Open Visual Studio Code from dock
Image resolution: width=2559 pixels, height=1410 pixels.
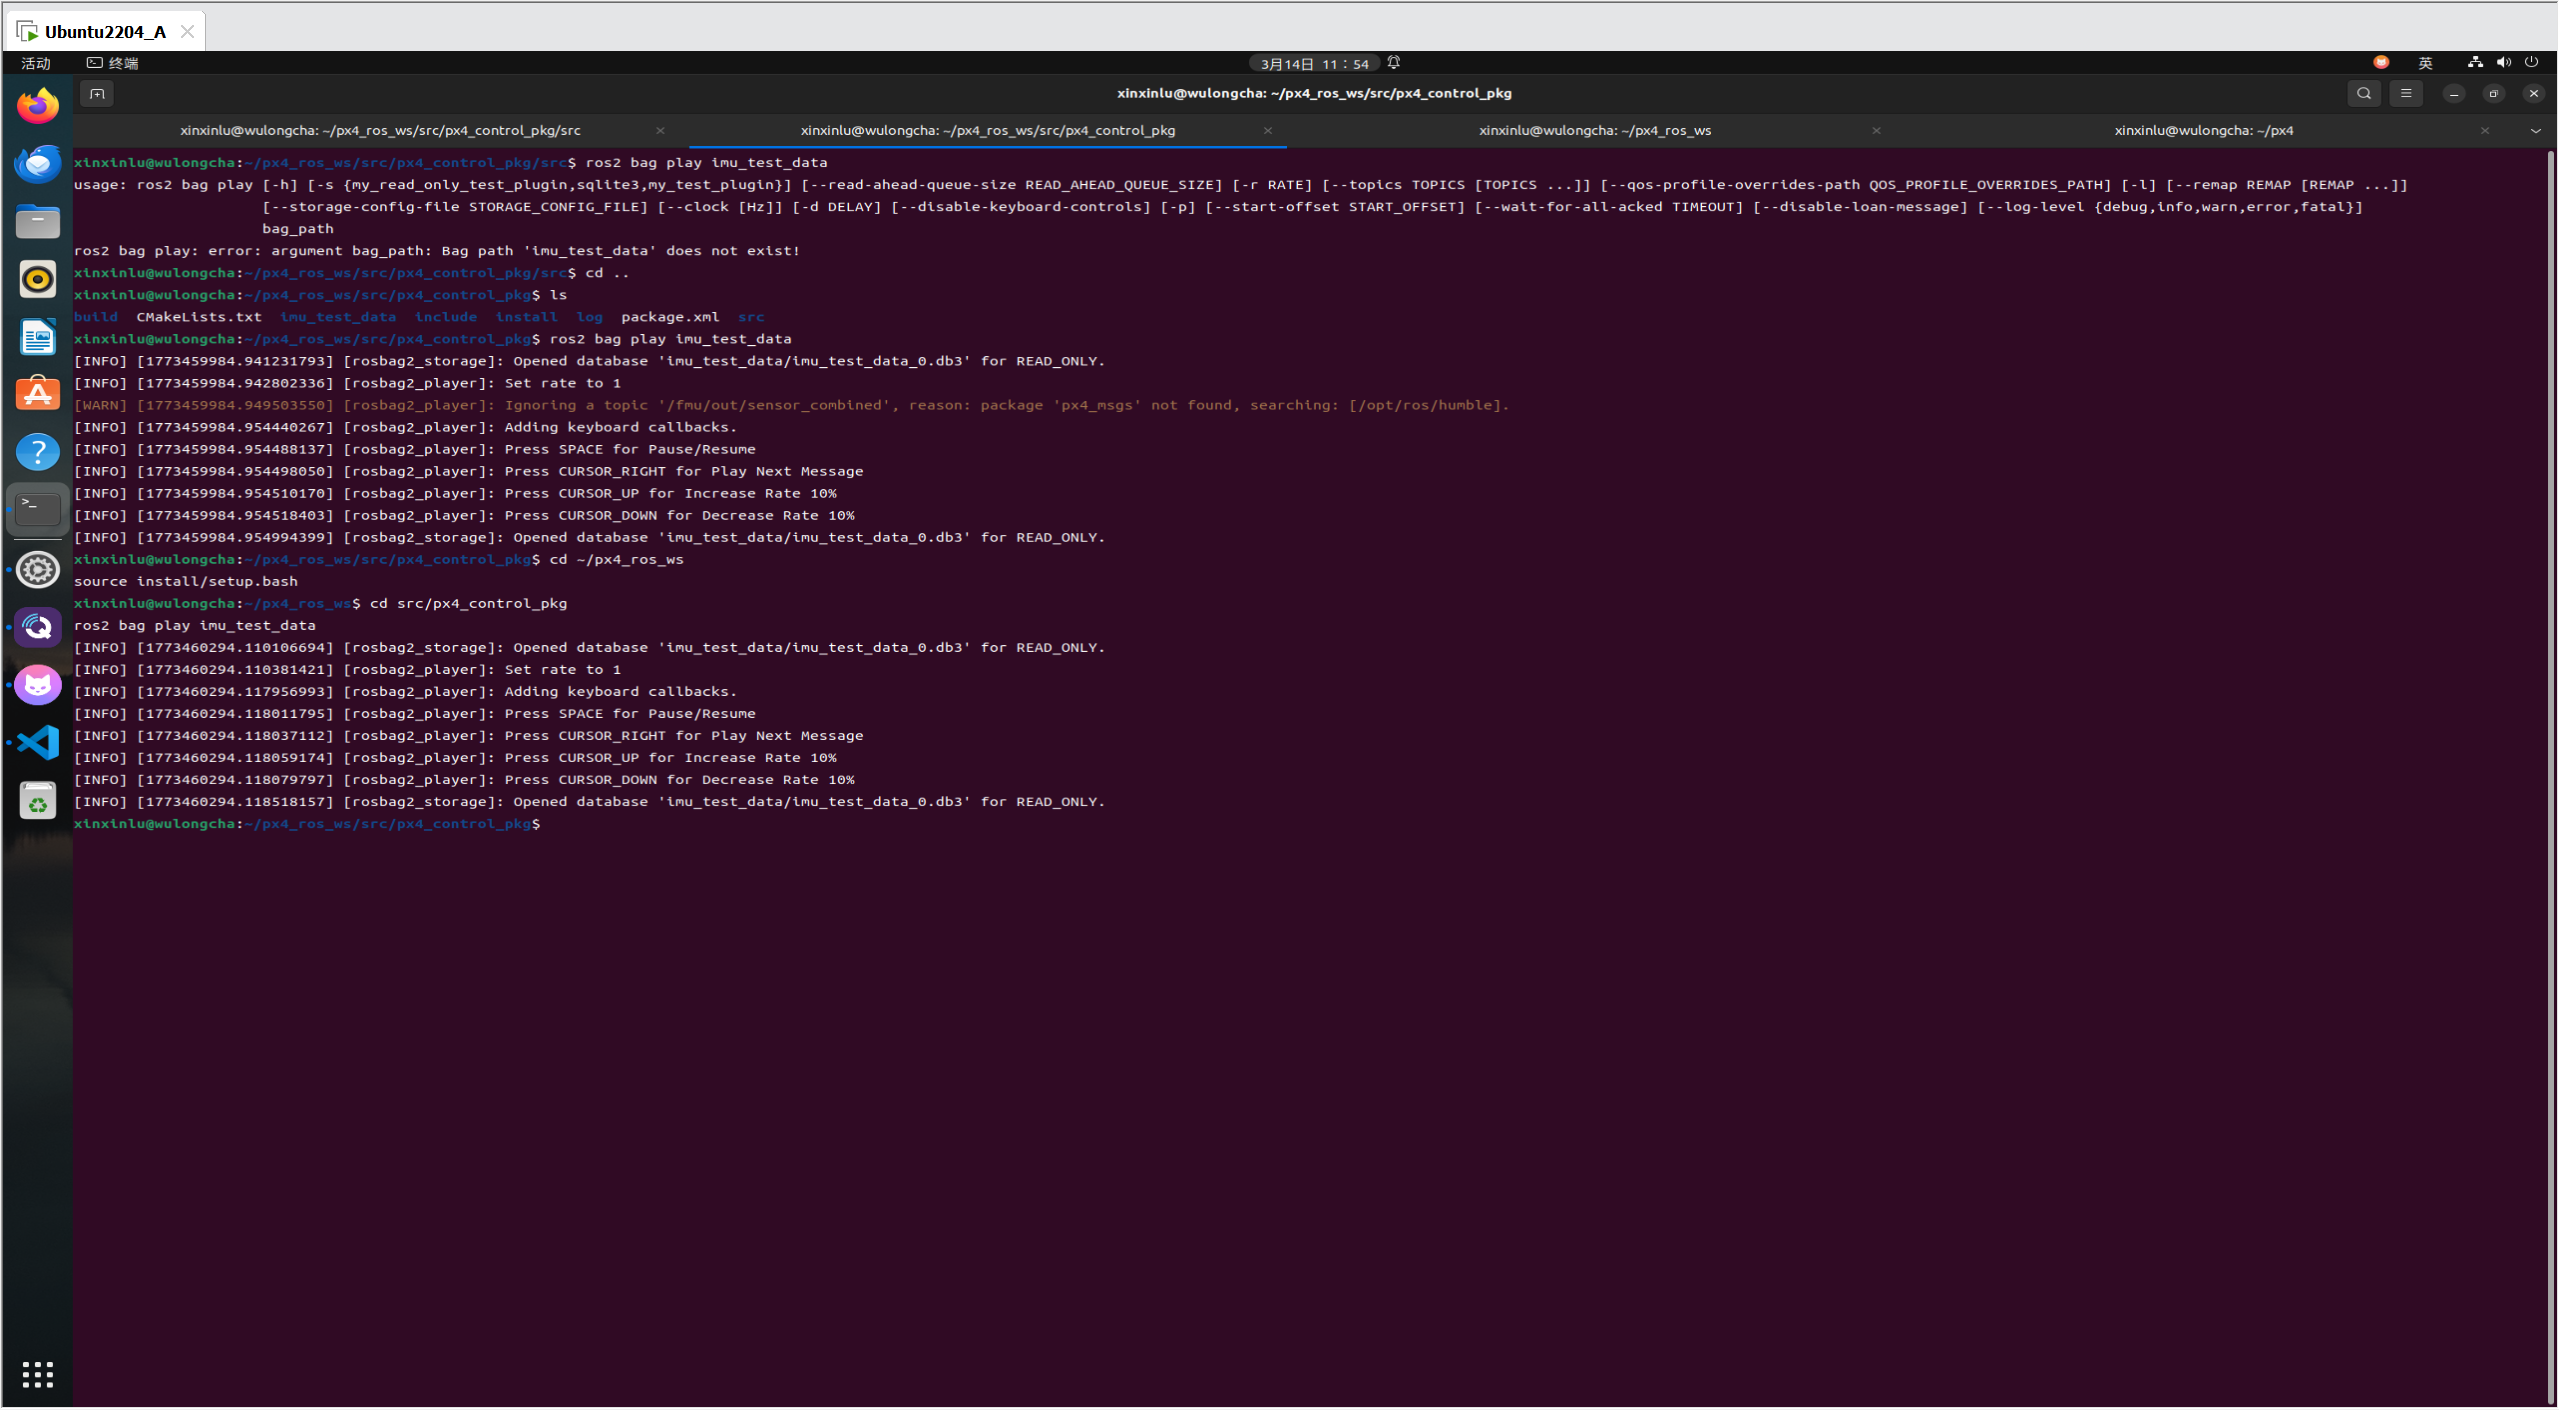point(38,743)
